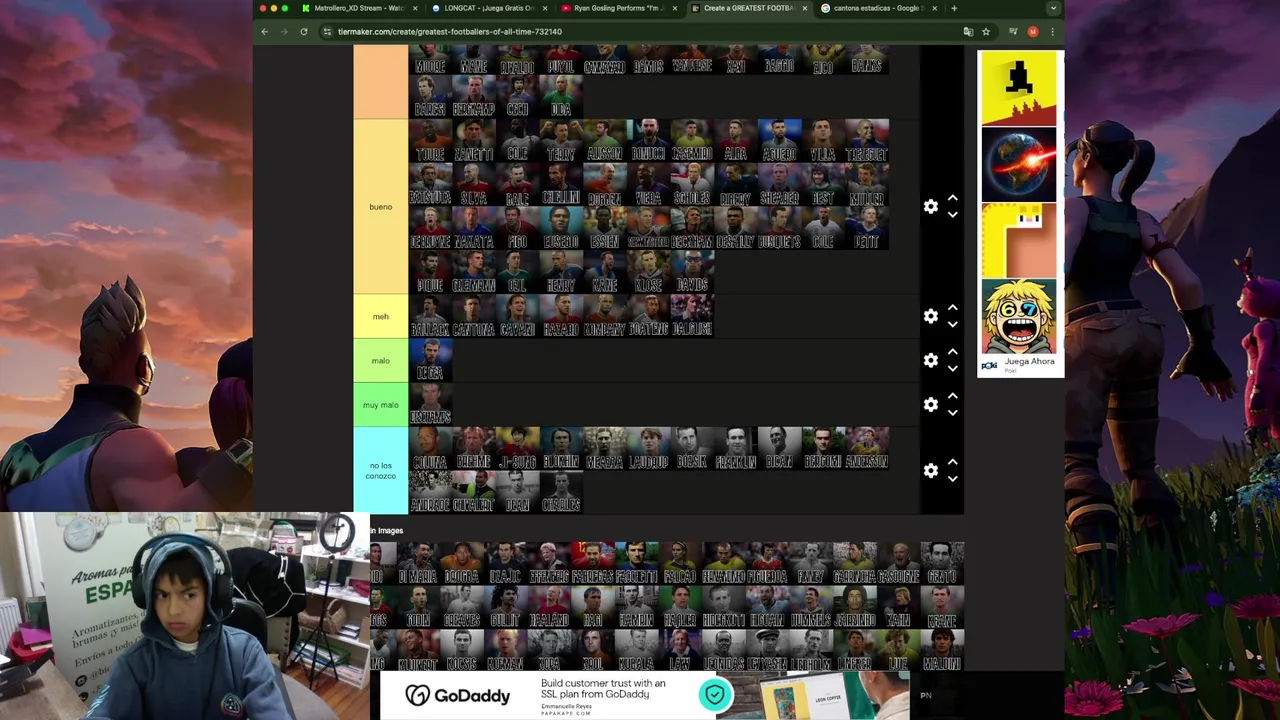
Task: Open the GoDaddy SSL banner ad
Action: coord(645,695)
